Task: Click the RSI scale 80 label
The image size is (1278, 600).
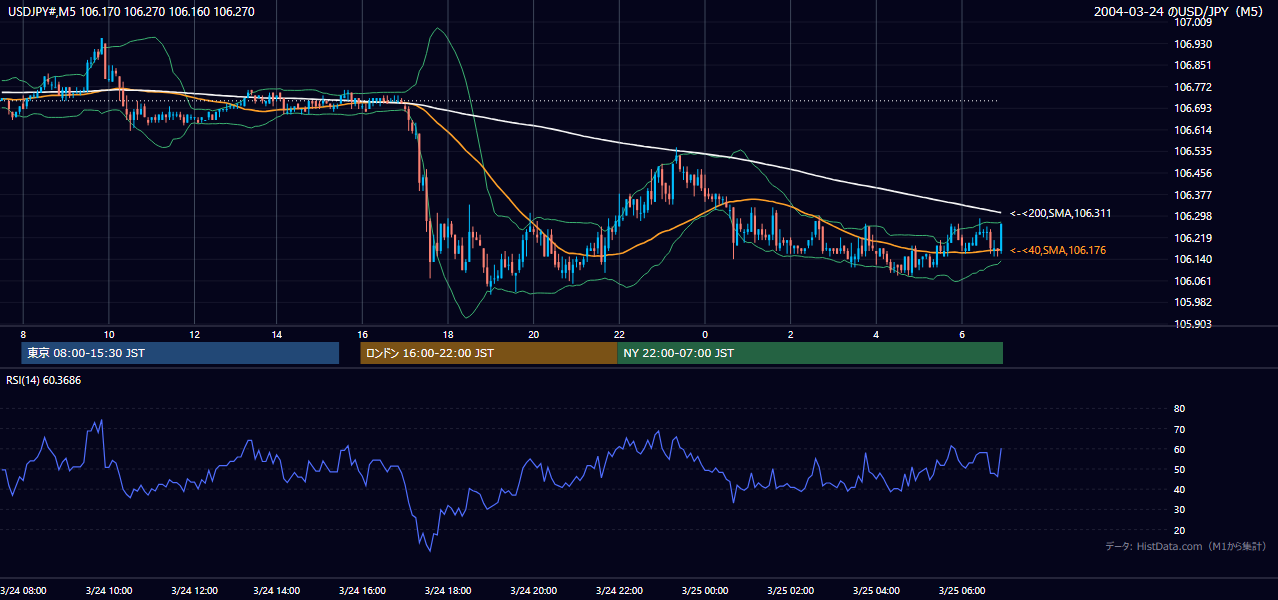Action: tap(1180, 409)
